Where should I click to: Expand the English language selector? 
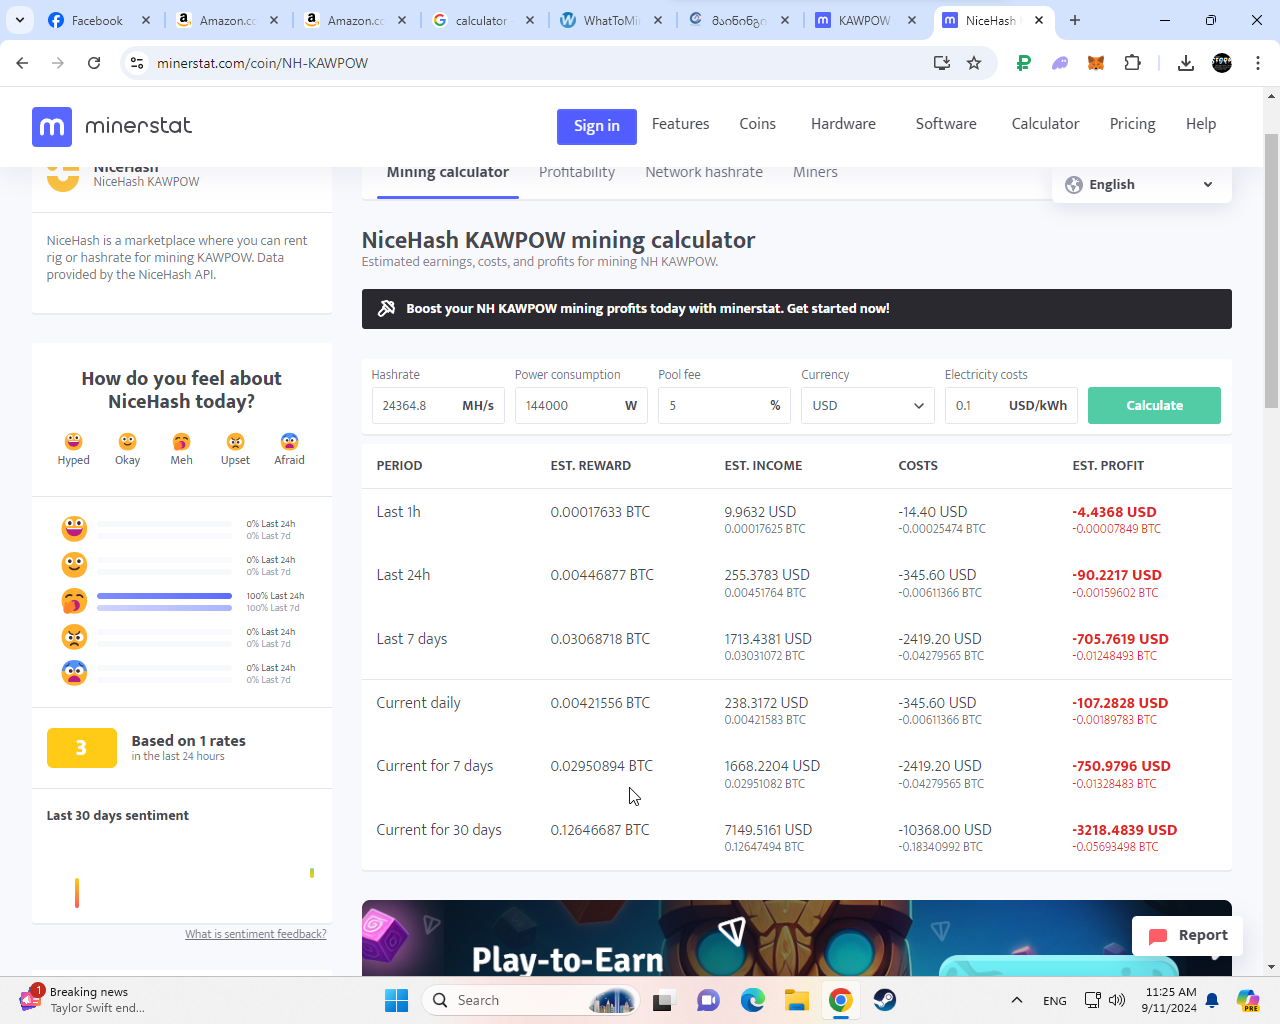(1141, 185)
